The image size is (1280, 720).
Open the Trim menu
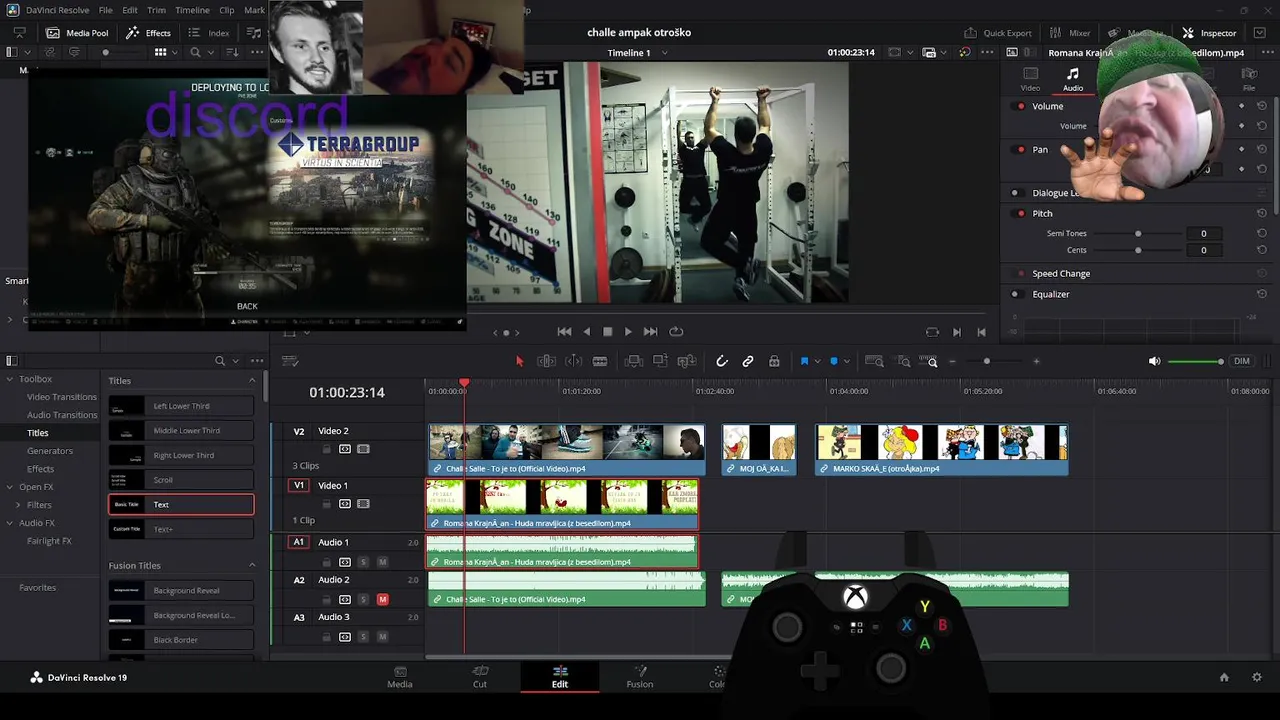[x=157, y=10]
